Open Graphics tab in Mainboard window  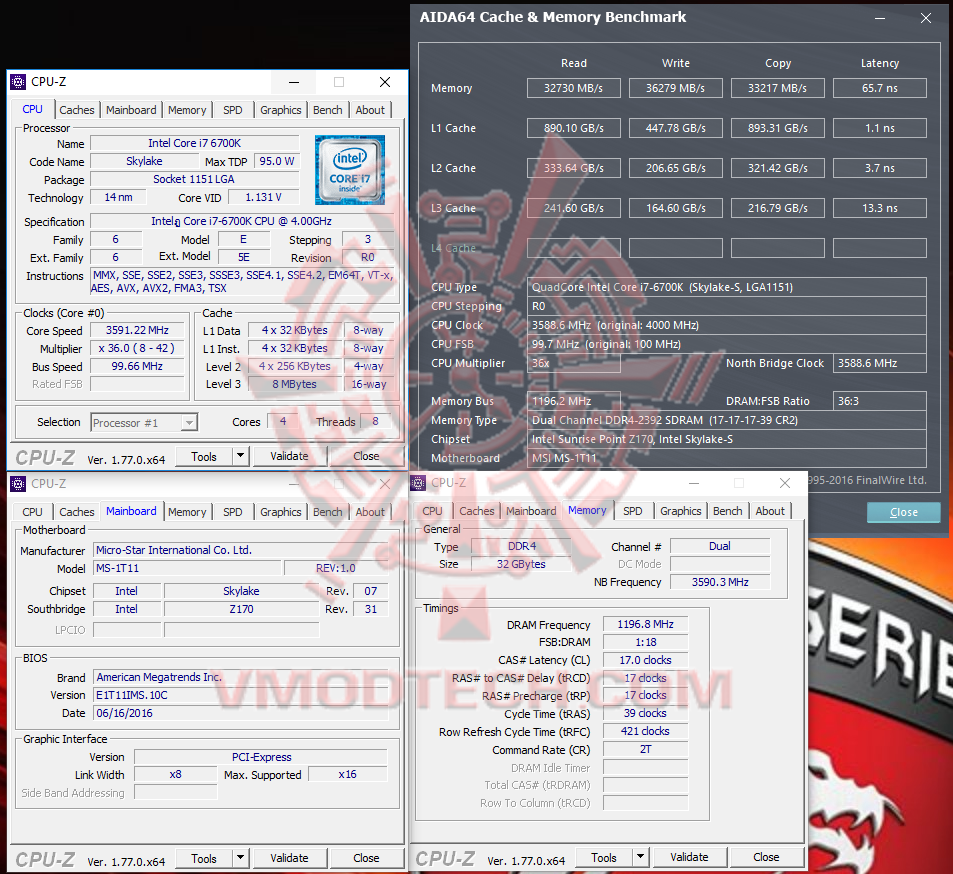pyautogui.click(x=281, y=512)
